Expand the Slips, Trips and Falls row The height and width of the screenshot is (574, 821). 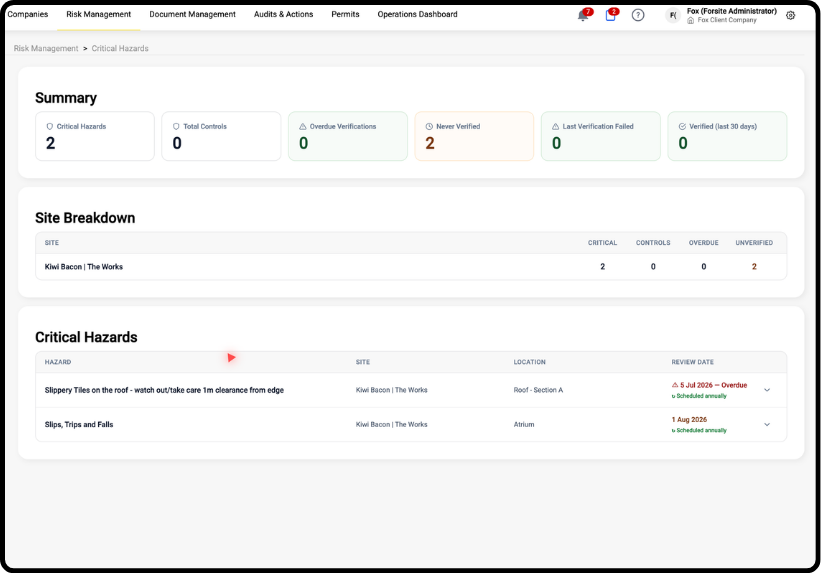coord(767,424)
